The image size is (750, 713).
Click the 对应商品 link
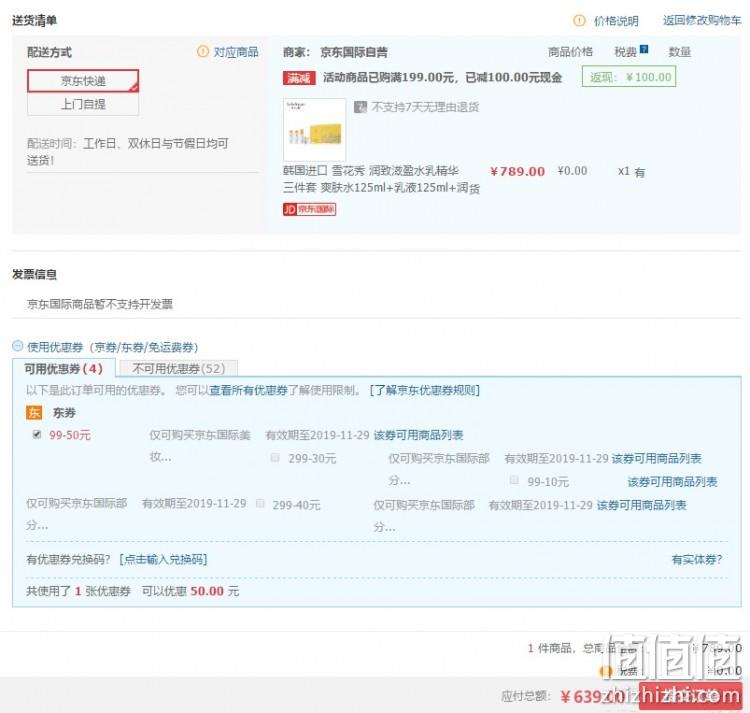(x=236, y=52)
